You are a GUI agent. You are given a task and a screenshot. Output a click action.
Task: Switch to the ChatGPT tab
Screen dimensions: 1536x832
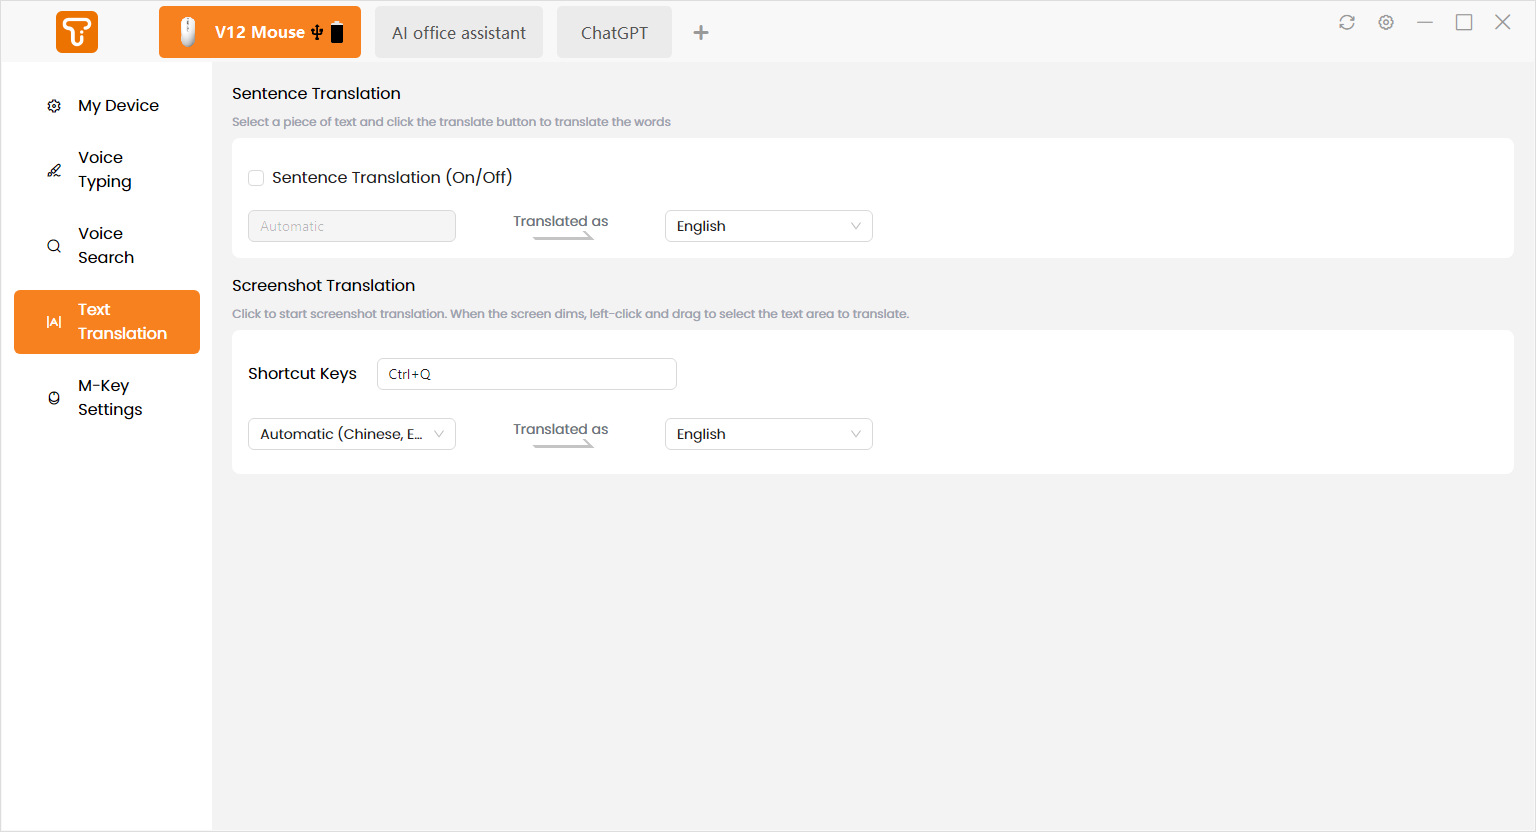614,33
